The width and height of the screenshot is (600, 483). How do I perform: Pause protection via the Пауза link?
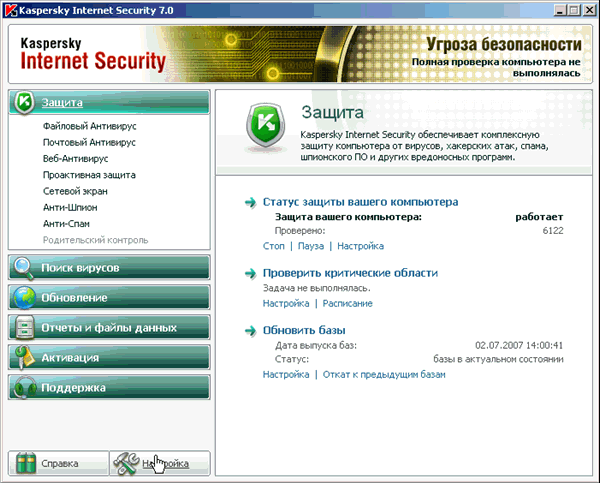click(x=311, y=246)
